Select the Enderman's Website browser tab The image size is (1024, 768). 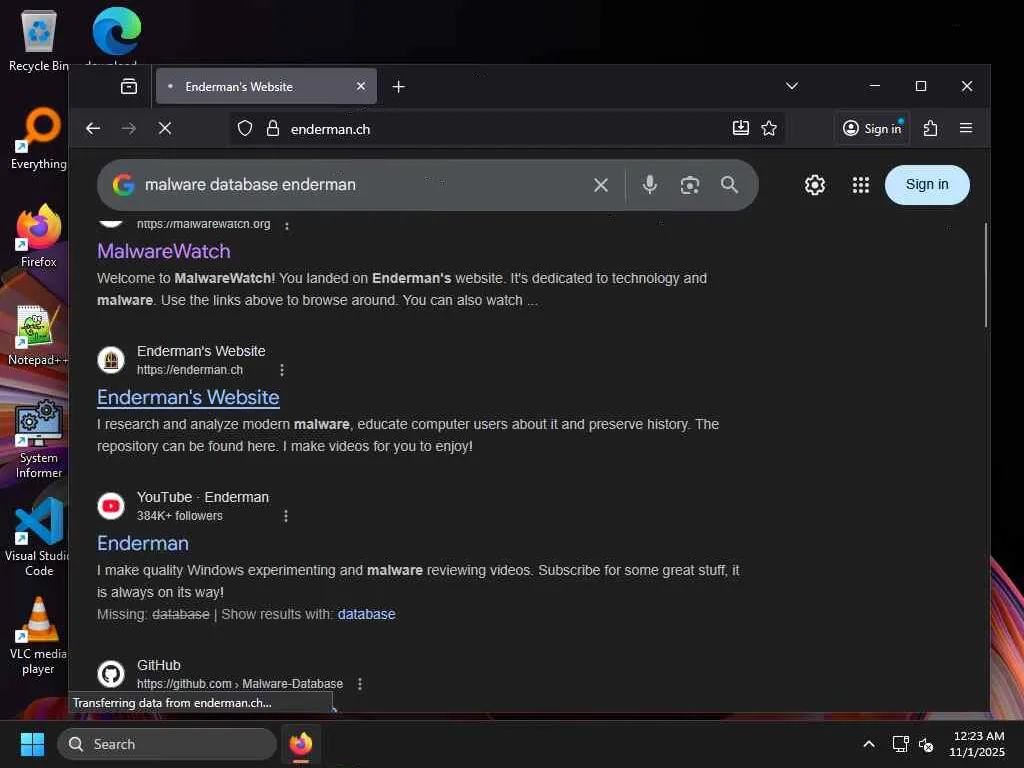click(x=266, y=86)
